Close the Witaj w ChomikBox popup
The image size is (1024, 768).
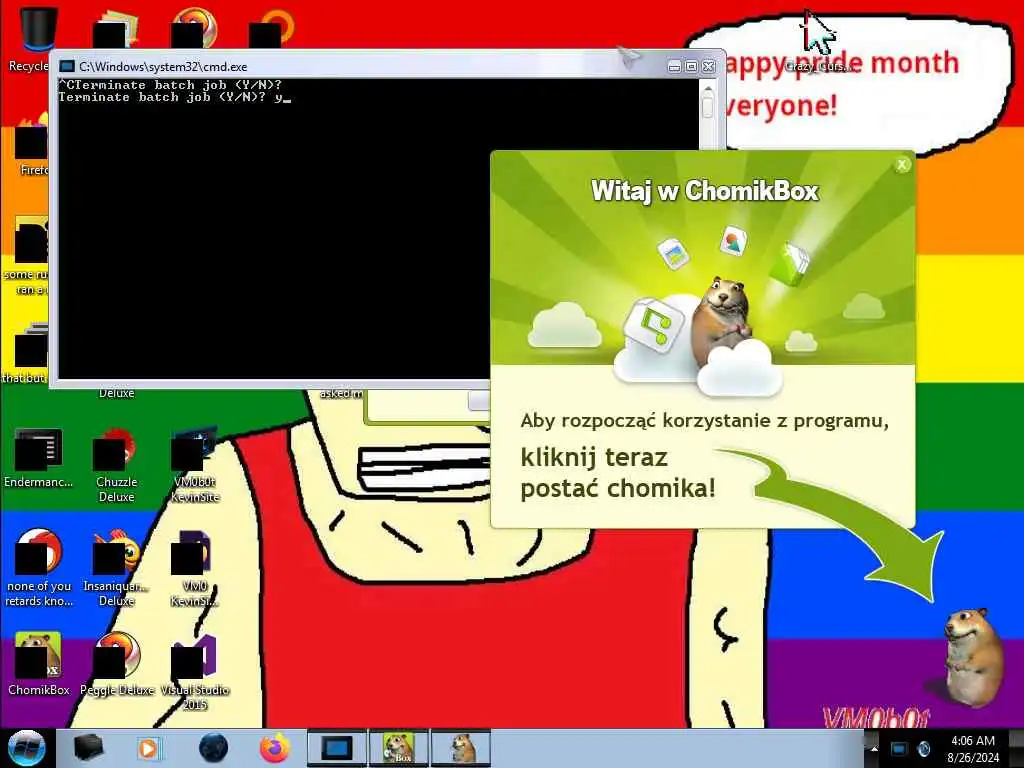902,165
